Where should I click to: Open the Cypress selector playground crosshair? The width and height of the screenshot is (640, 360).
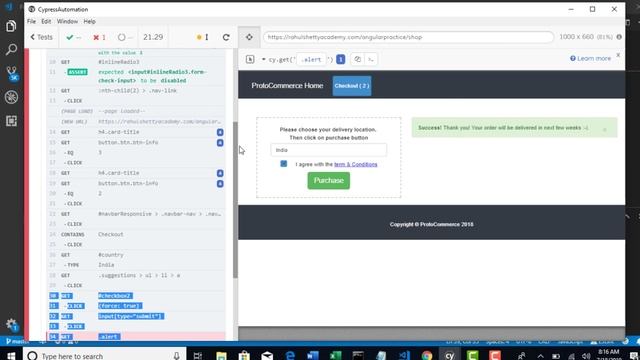[249, 37]
